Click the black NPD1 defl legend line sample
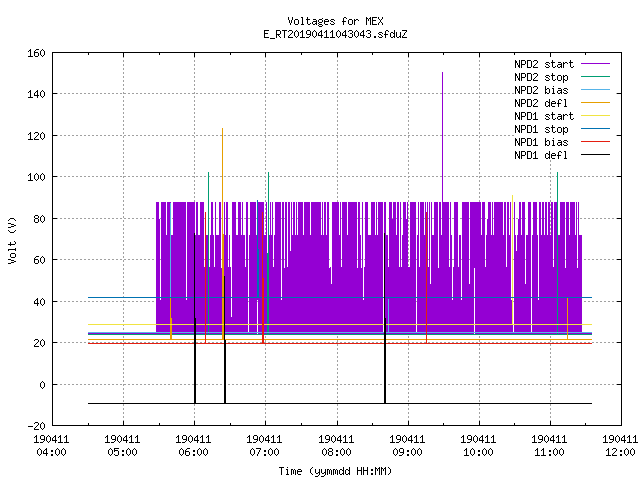The width and height of the screenshot is (640, 480). coord(595,155)
